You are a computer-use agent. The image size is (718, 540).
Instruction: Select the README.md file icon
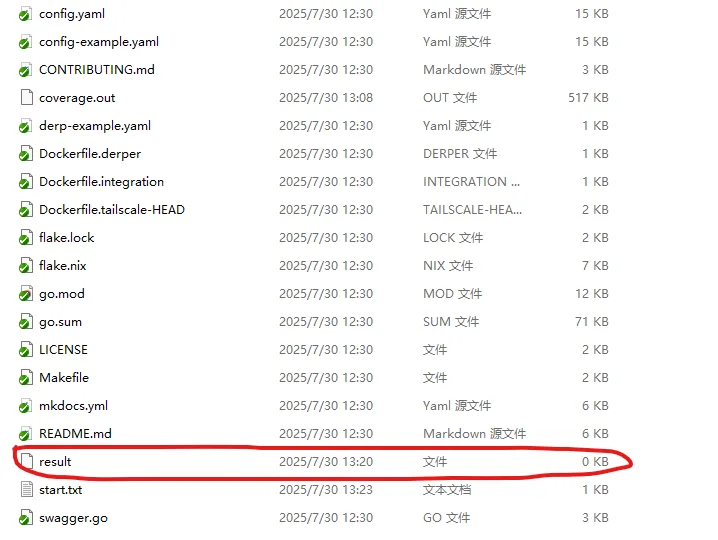26,434
